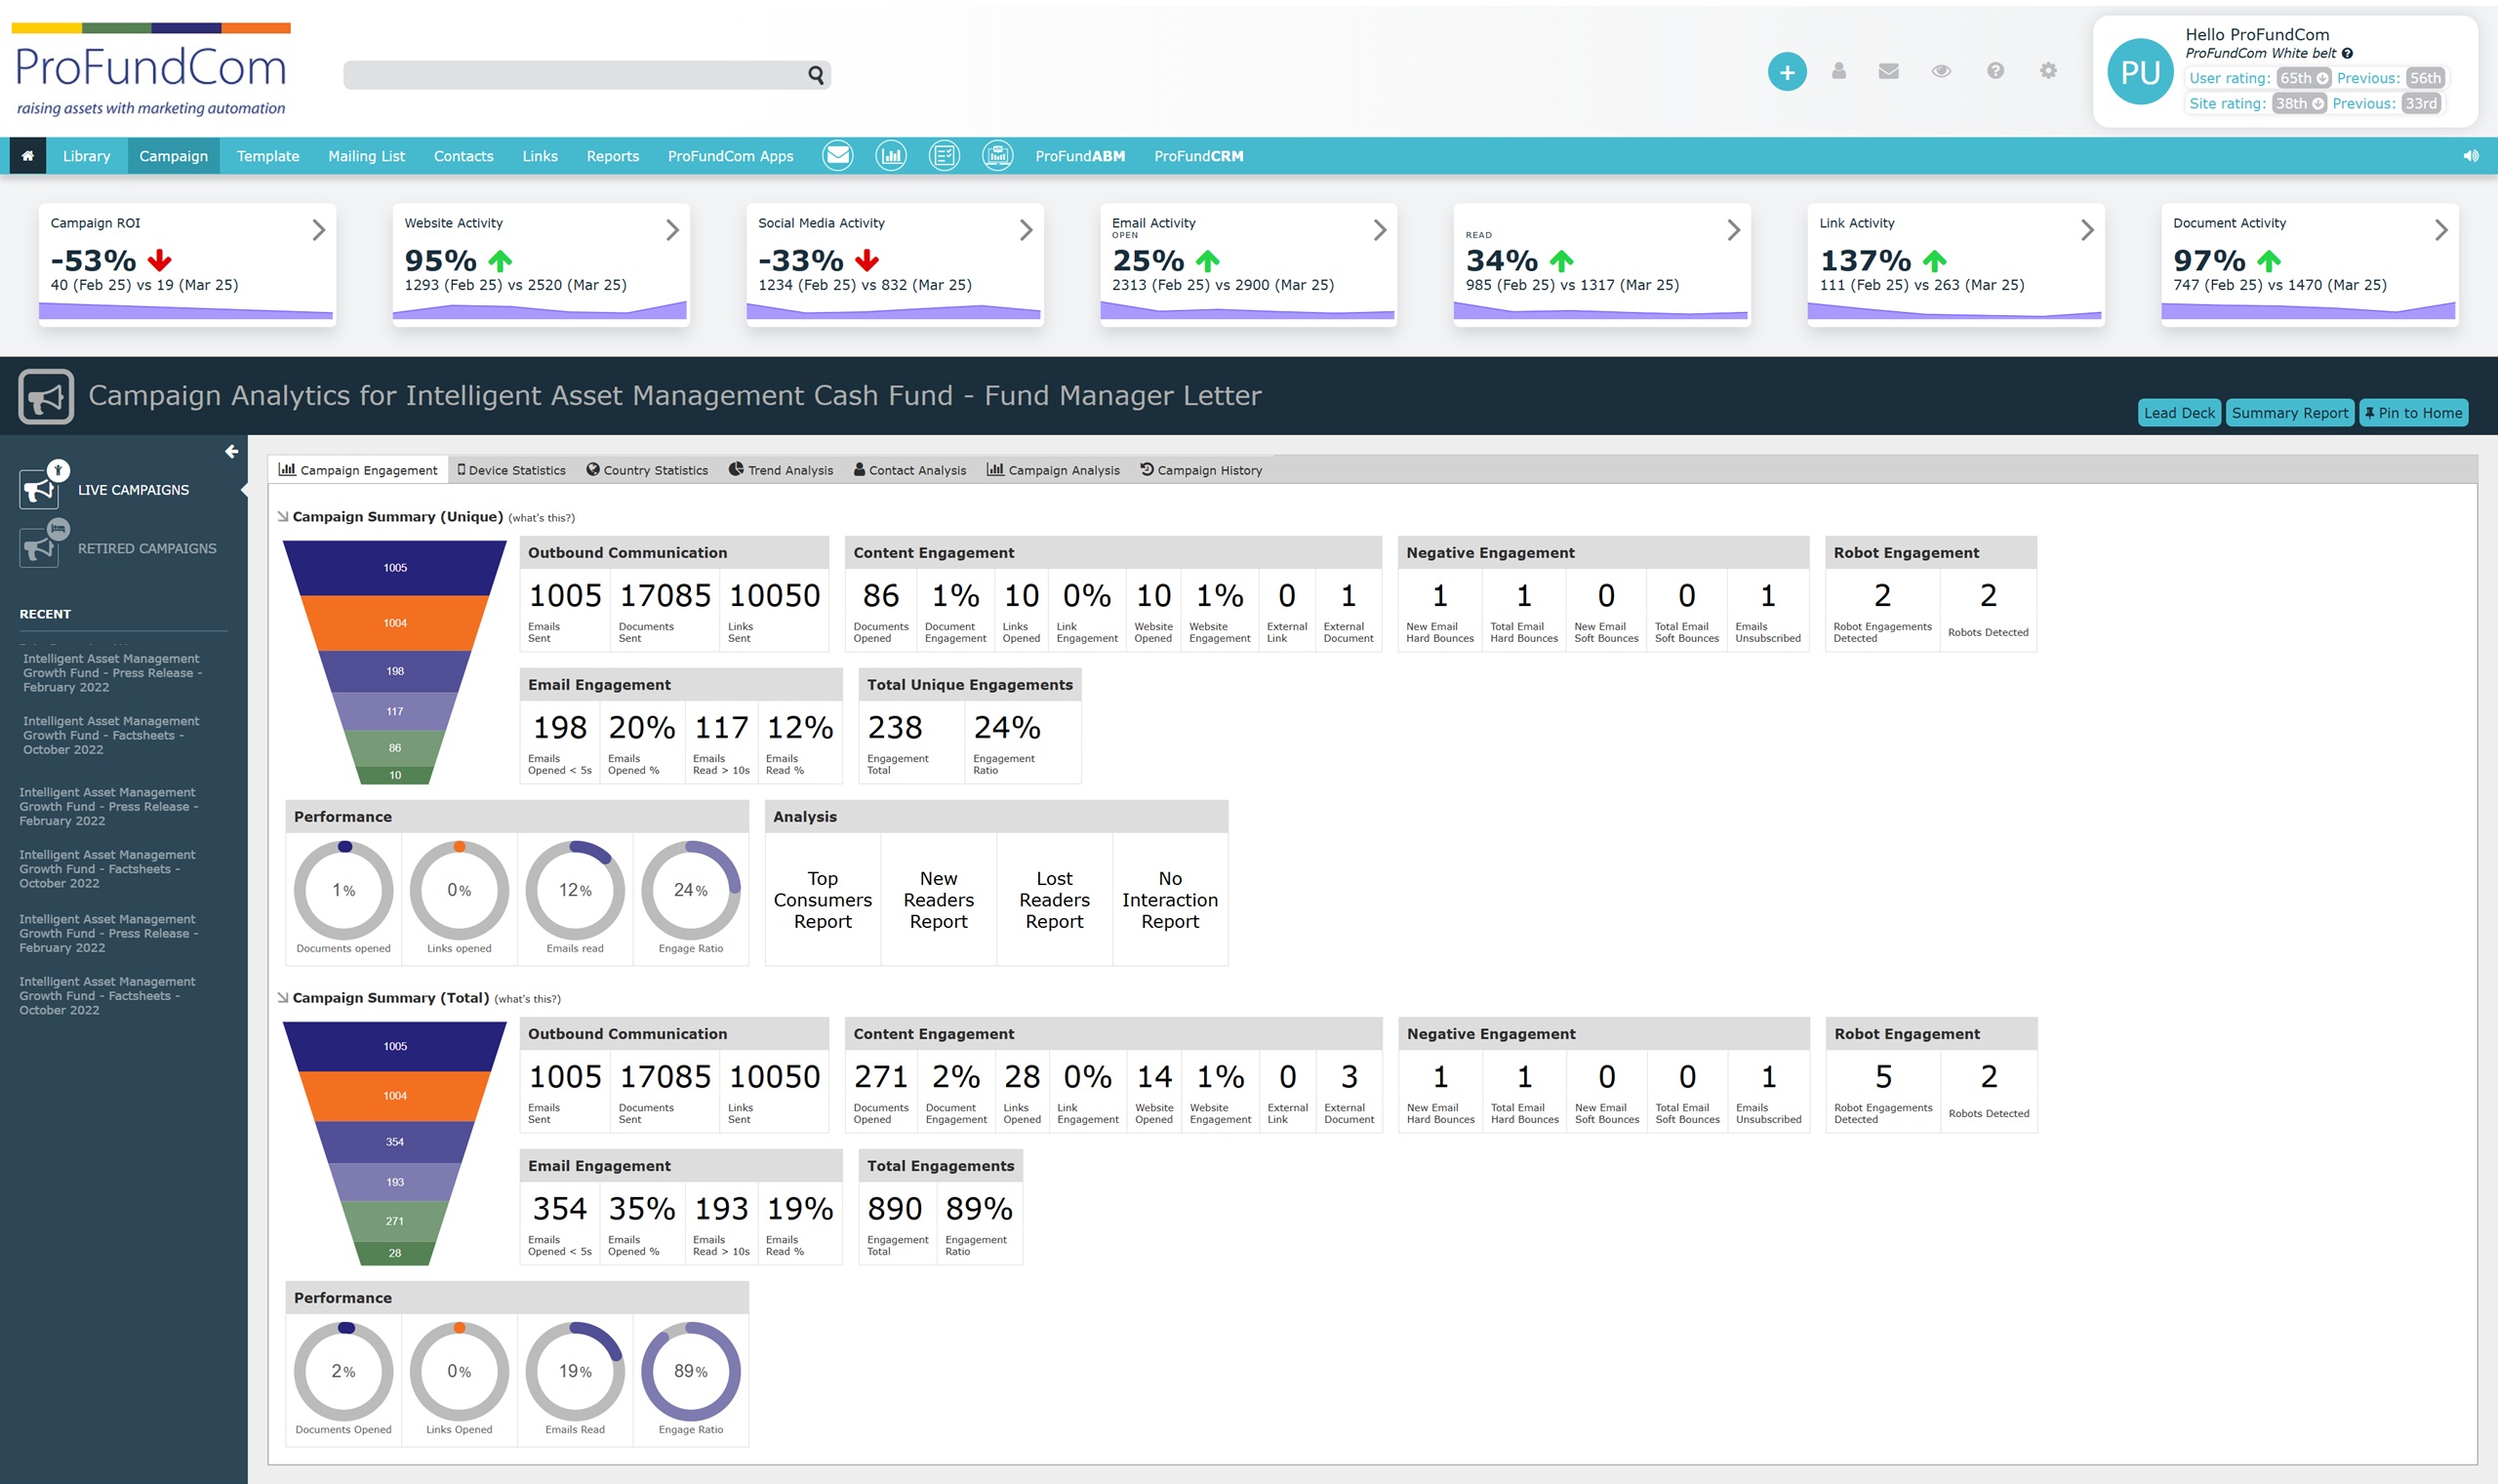The width and height of the screenshot is (2498, 1484).
Task: Click the home icon in navigation bar
Action: (27, 156)
